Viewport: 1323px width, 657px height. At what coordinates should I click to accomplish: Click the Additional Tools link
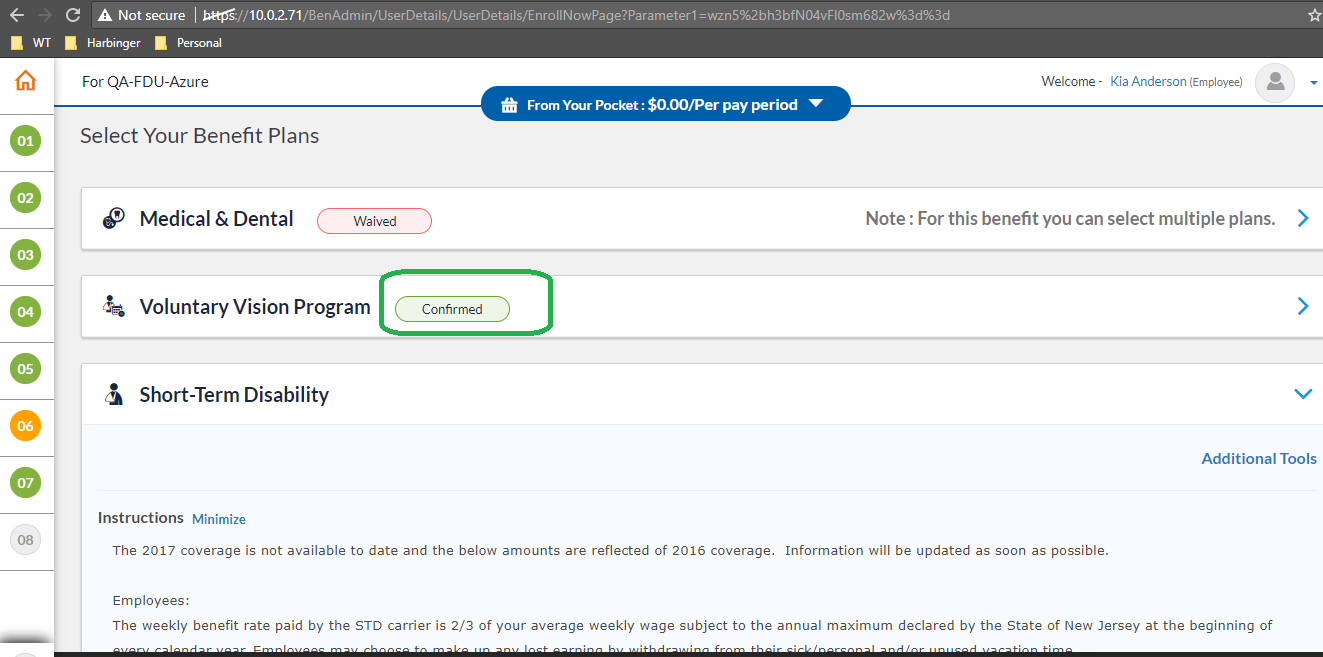pos(1258,458)
